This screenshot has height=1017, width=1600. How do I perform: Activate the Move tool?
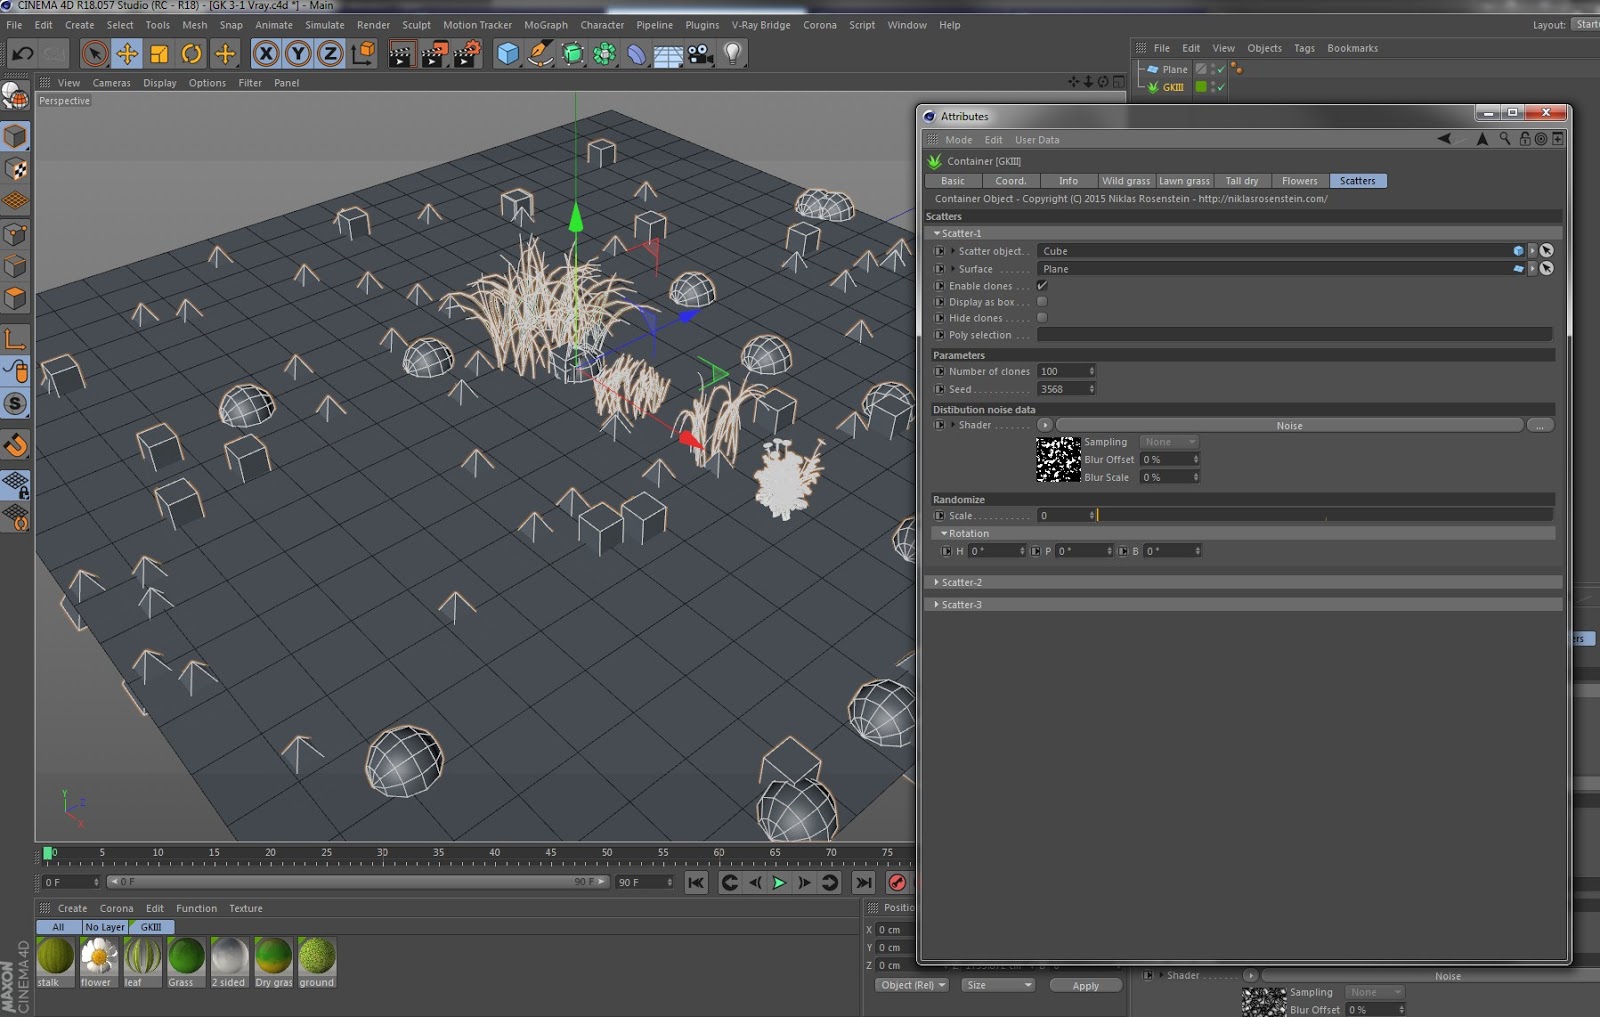pyautogui.click(x=127, y=53)
